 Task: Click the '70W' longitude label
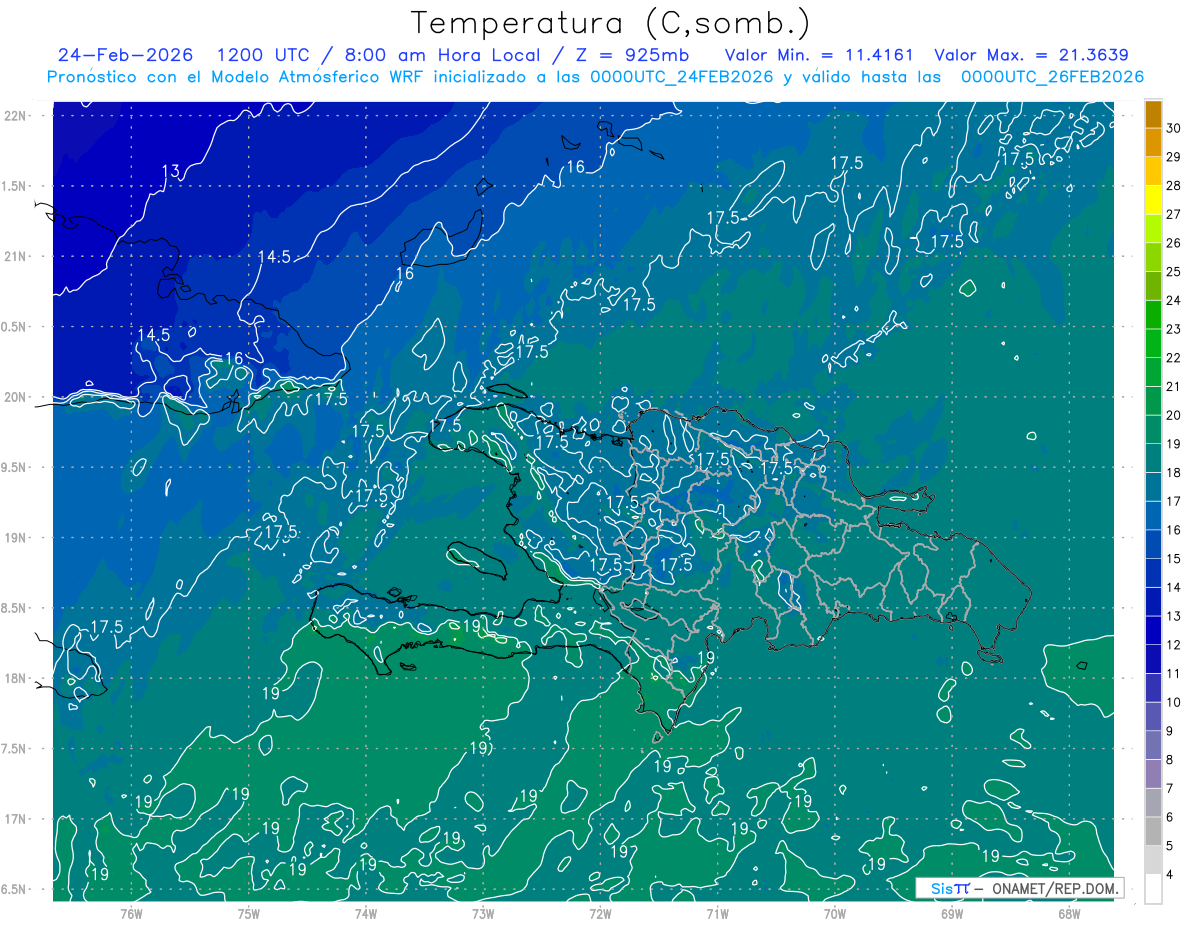[834, 913]
